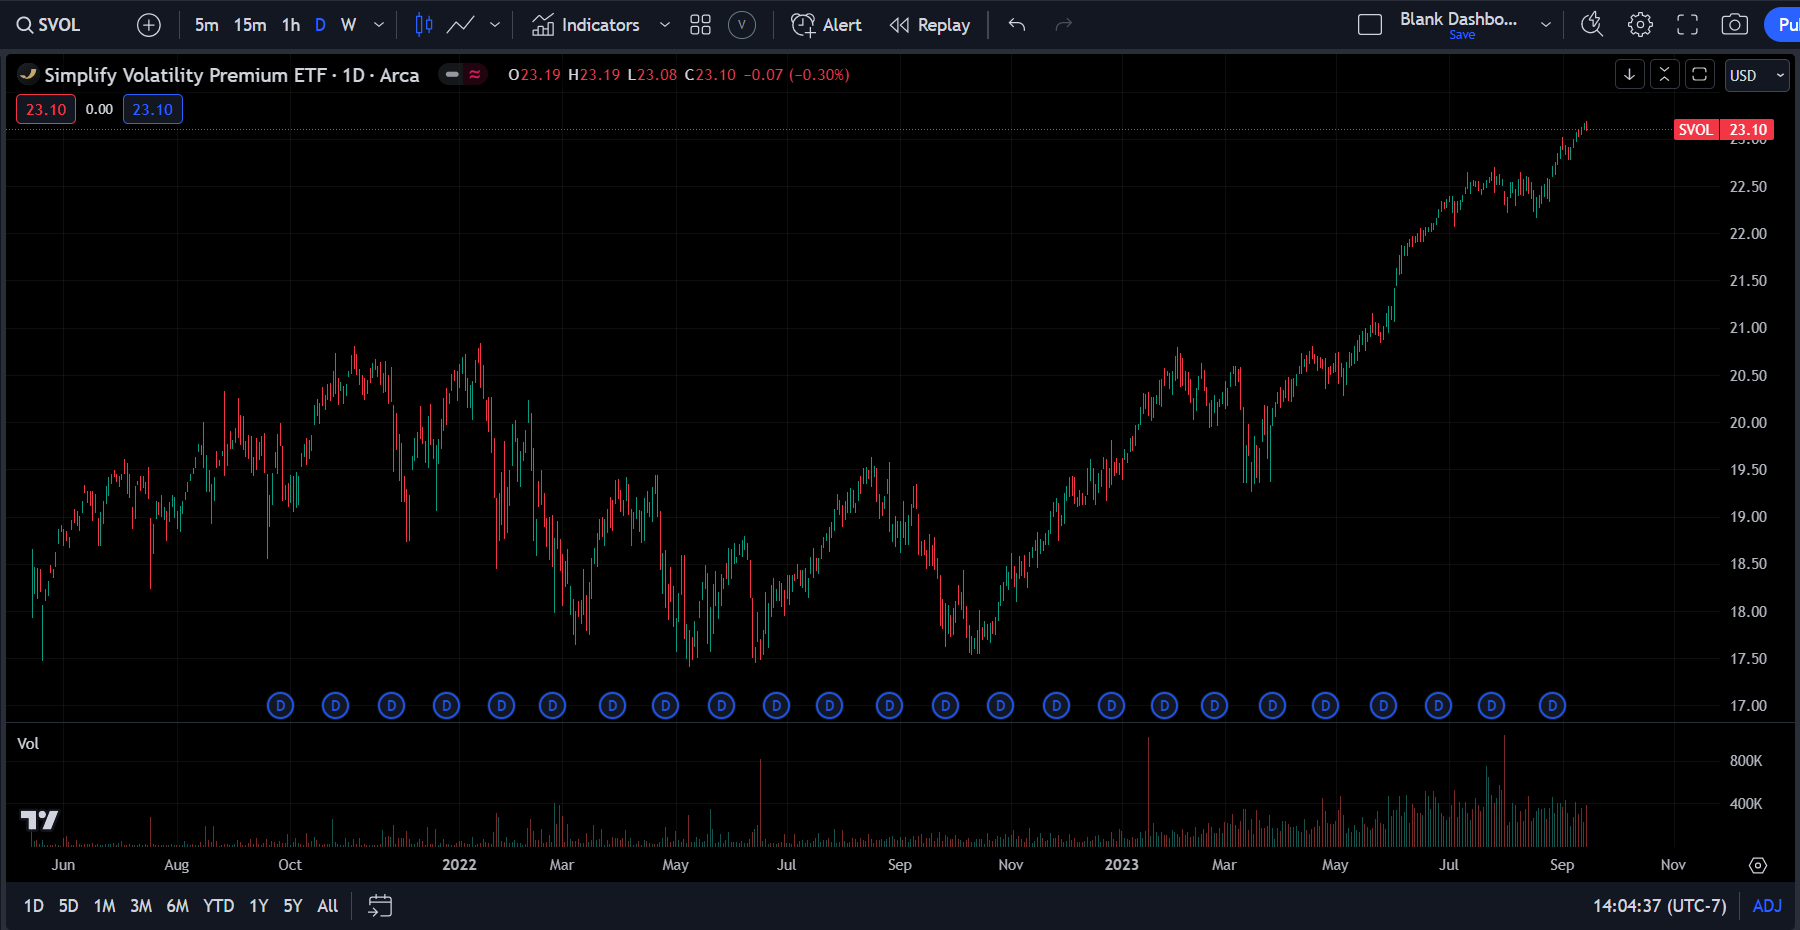
Task: Select the weekly W timeframe
Action: (348, 25)
